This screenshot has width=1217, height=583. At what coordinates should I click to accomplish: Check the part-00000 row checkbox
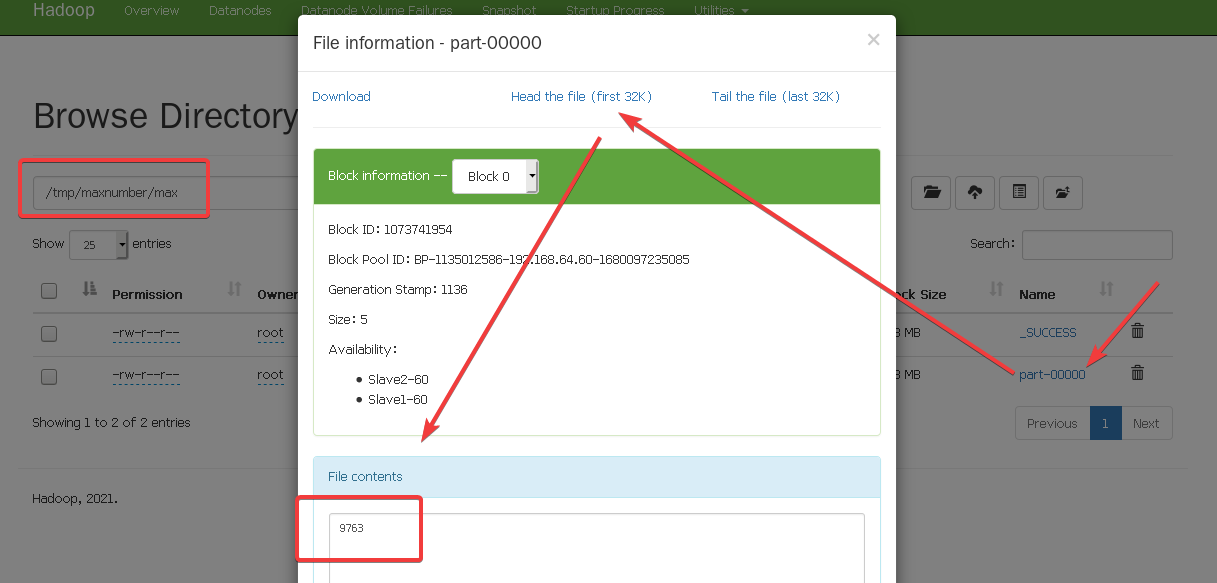click(49, 377)
